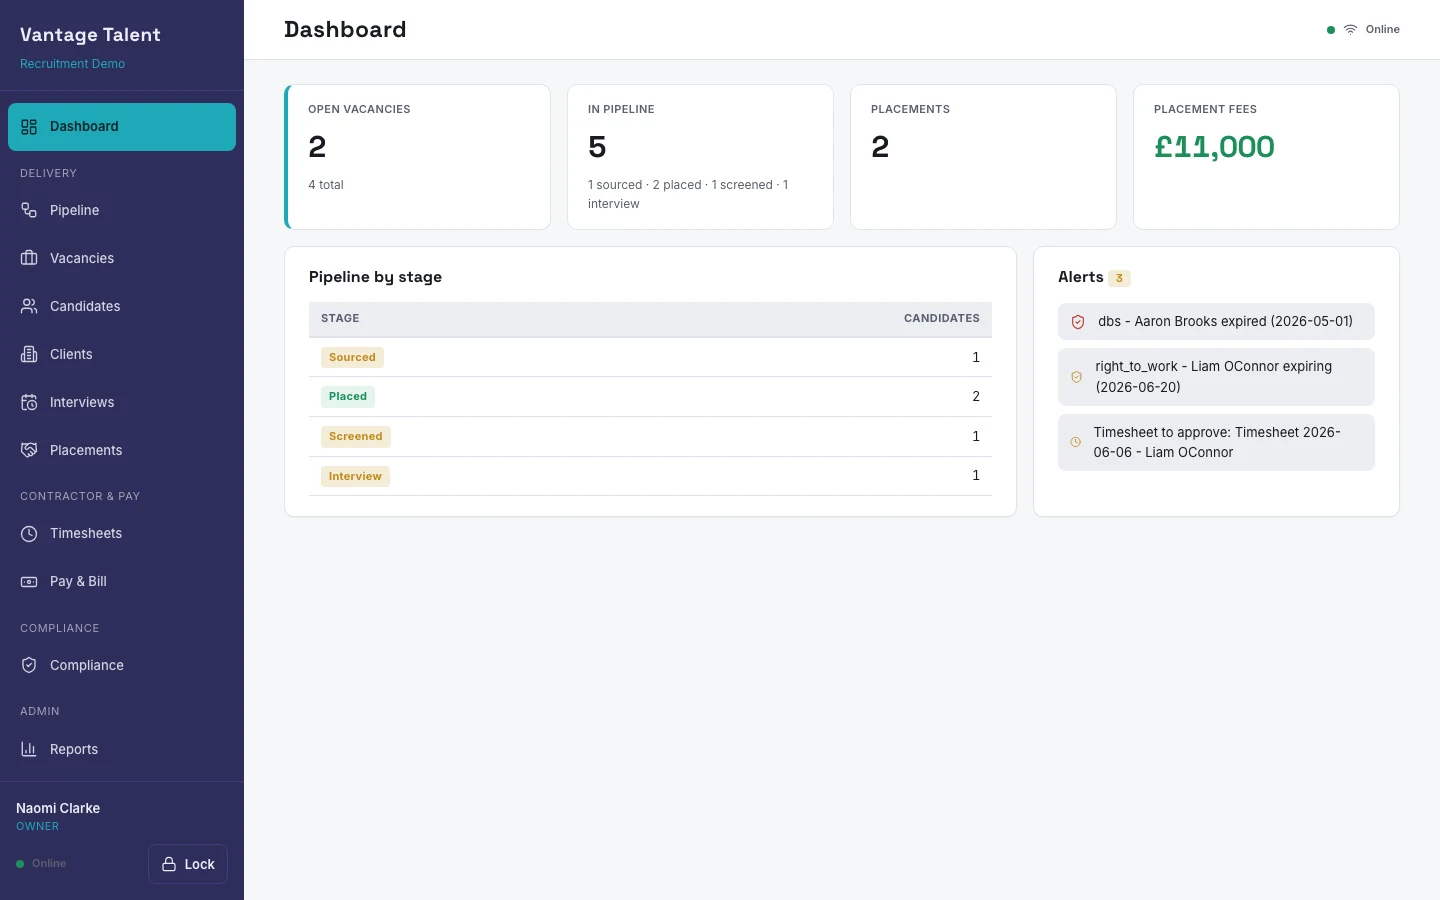Screen dimensions: 1440x900
Task: Open the Open Vacancies card
Action: coord(417,157)
